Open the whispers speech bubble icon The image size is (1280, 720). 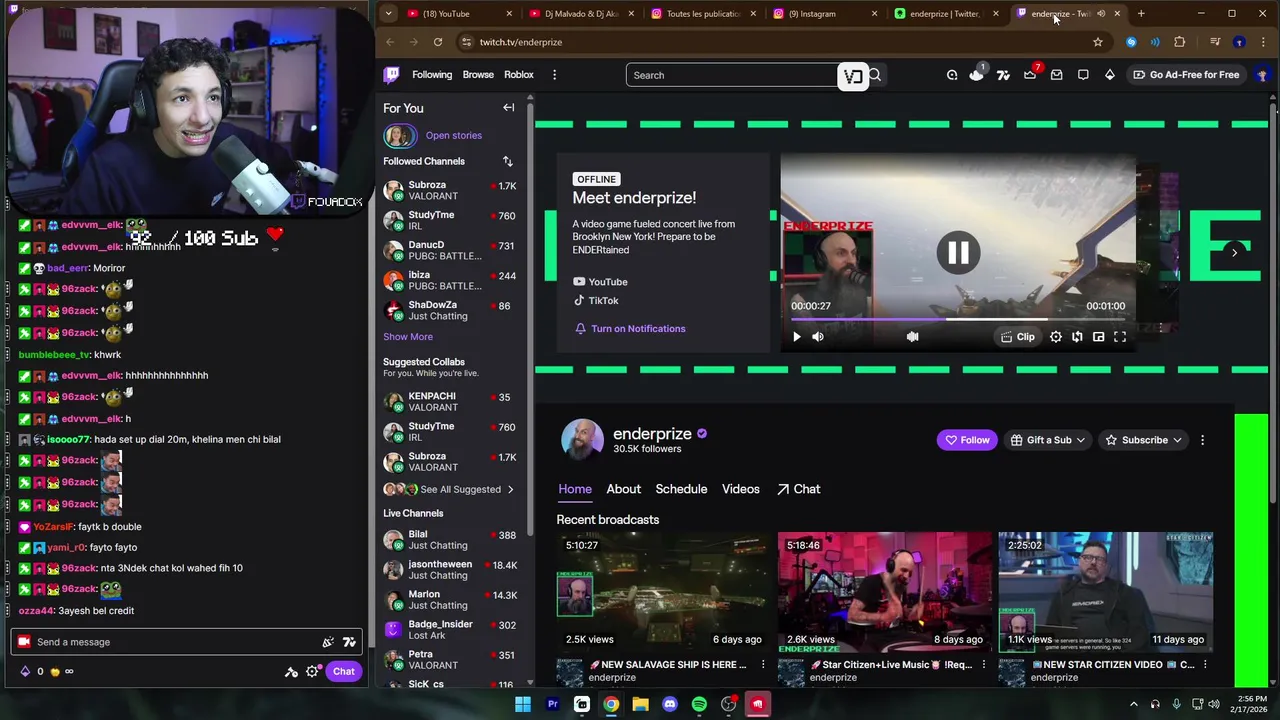(x=1083, y=75)
